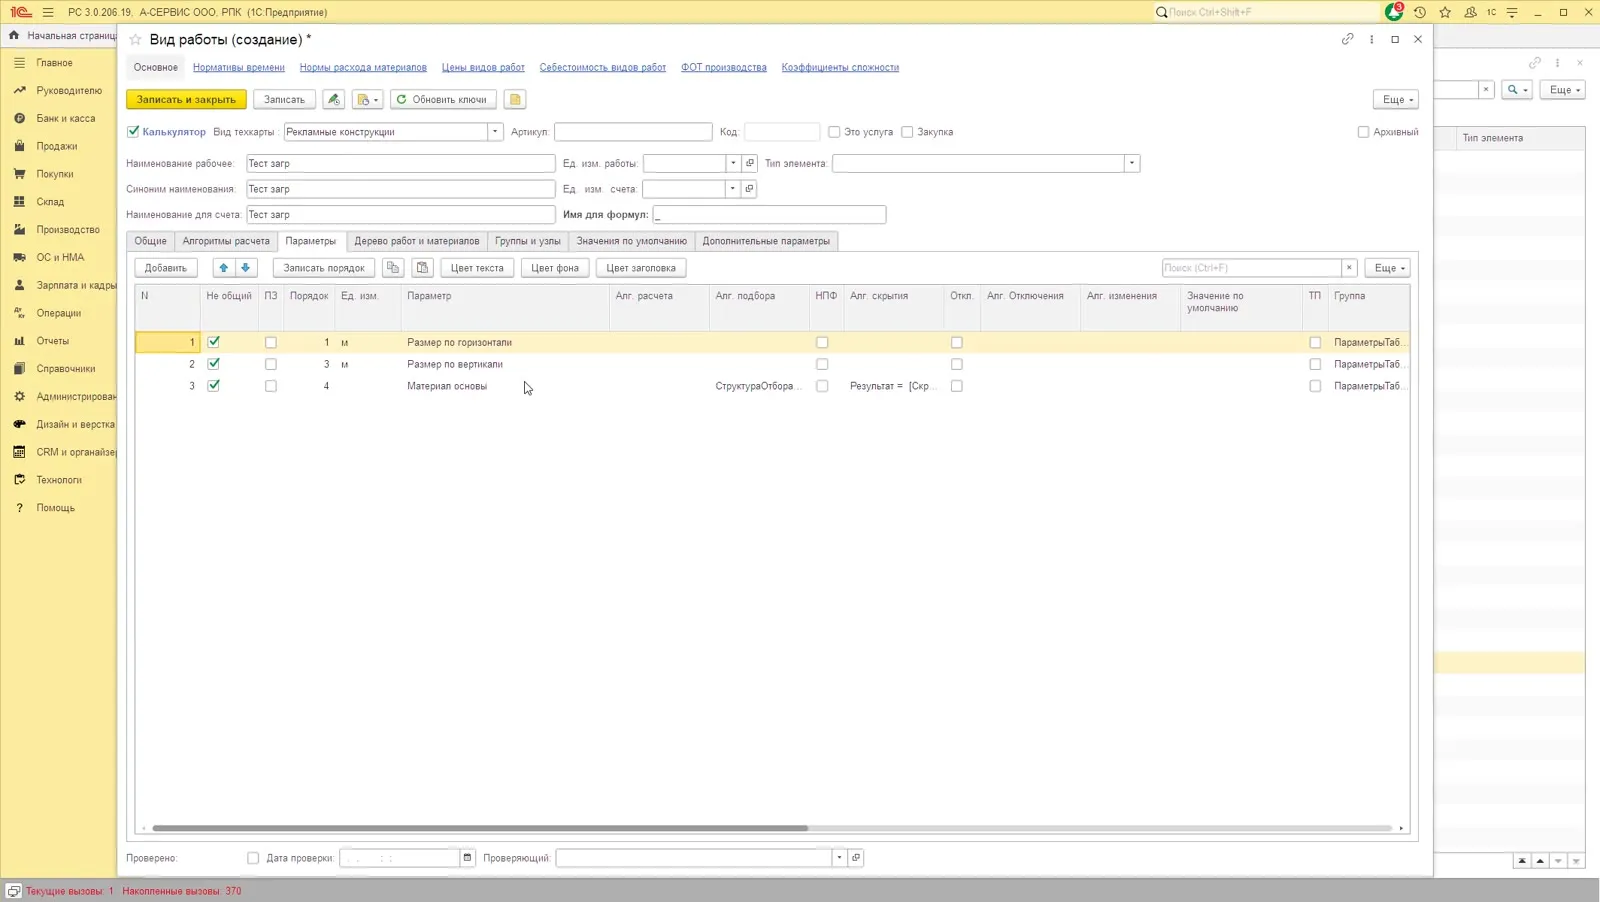Click the paste parameters icon
The width and height of the screenshot is (1600, 902).
[422, 268]
